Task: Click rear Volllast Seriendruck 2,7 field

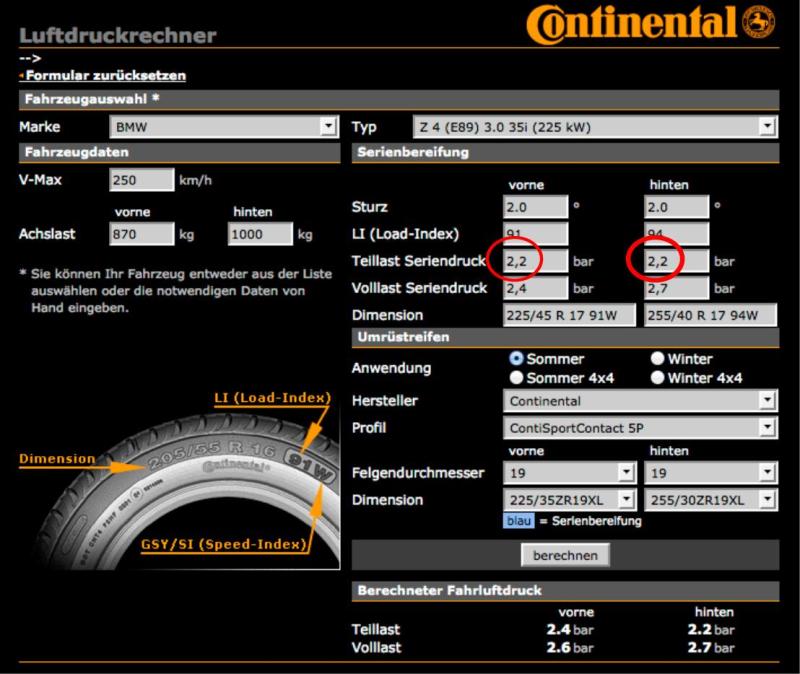Action: [674, 288]
